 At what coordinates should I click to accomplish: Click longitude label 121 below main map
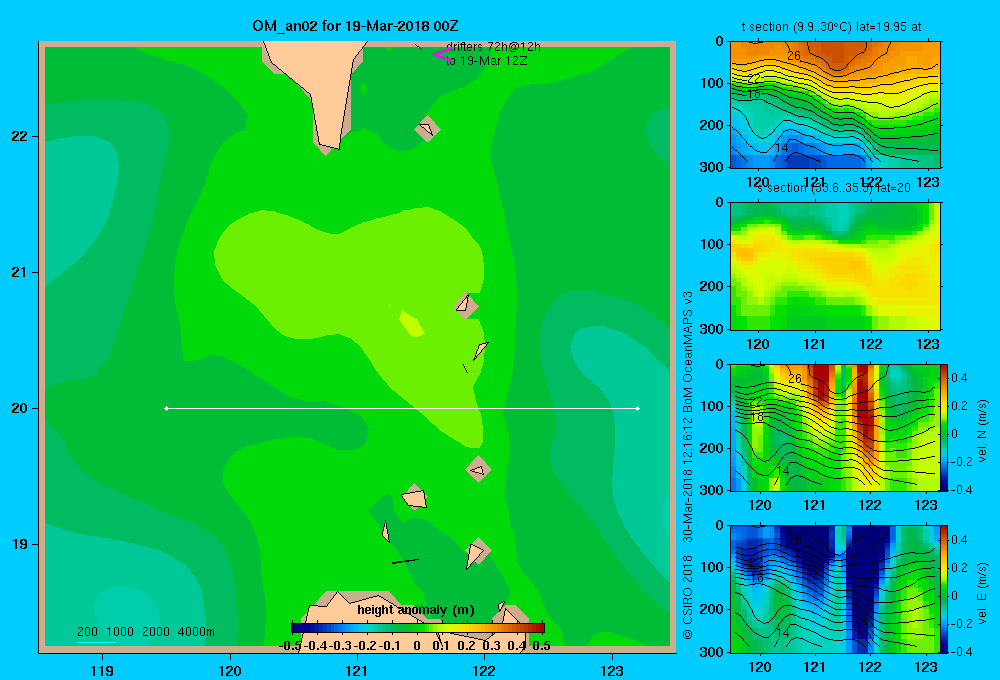pos(357,670)
